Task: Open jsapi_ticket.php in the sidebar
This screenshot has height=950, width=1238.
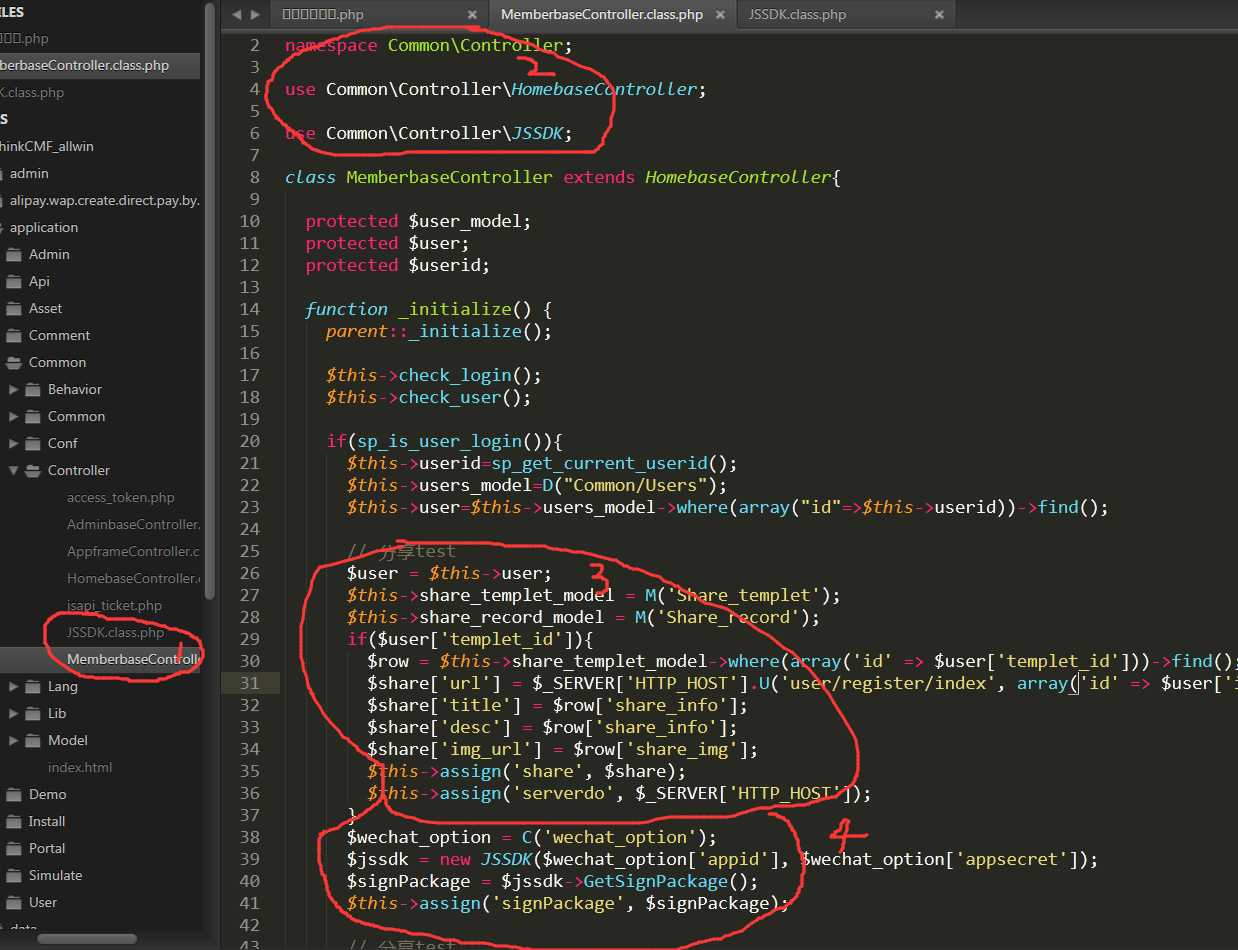Action: pyautogui.click(x=114, y=606)
